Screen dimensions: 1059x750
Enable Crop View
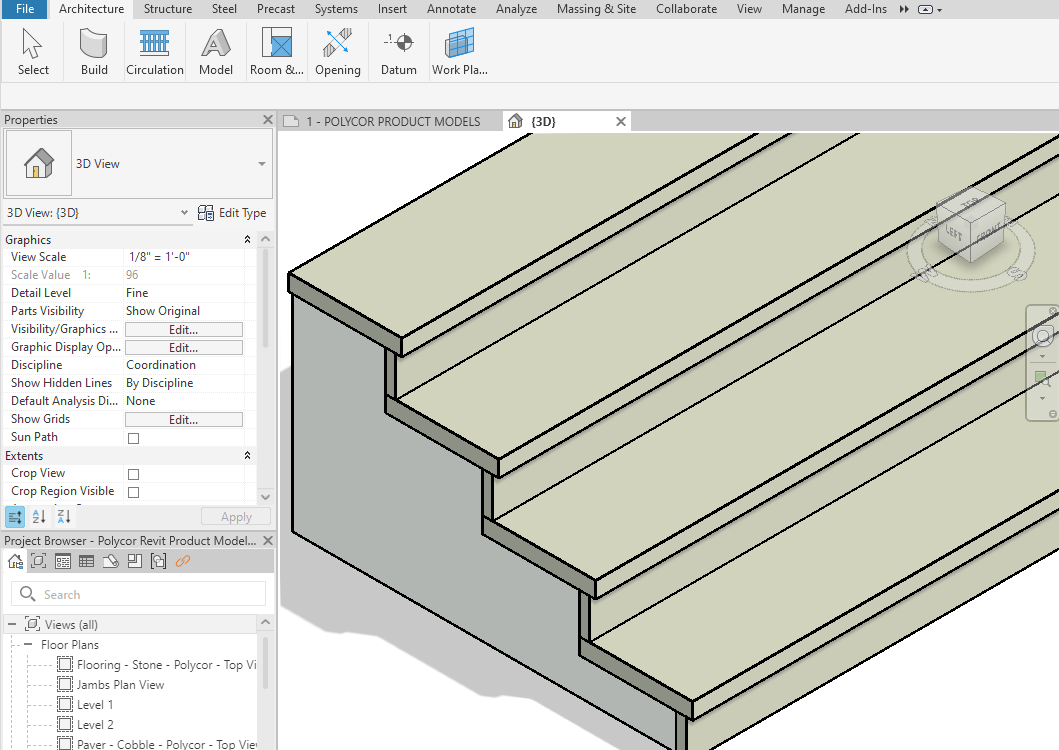131,473
